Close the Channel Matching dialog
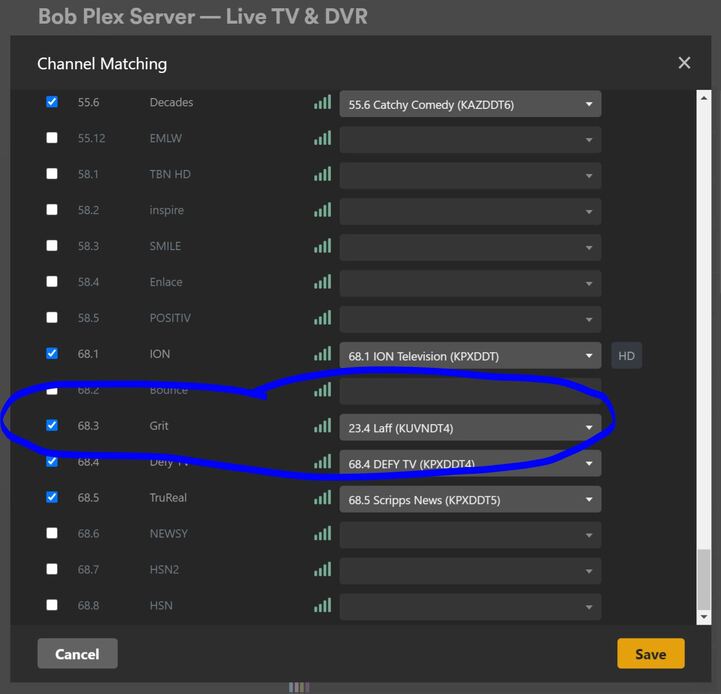Viewport: 721px width, 694px height. pyautogui.click(x=684, y=63)
